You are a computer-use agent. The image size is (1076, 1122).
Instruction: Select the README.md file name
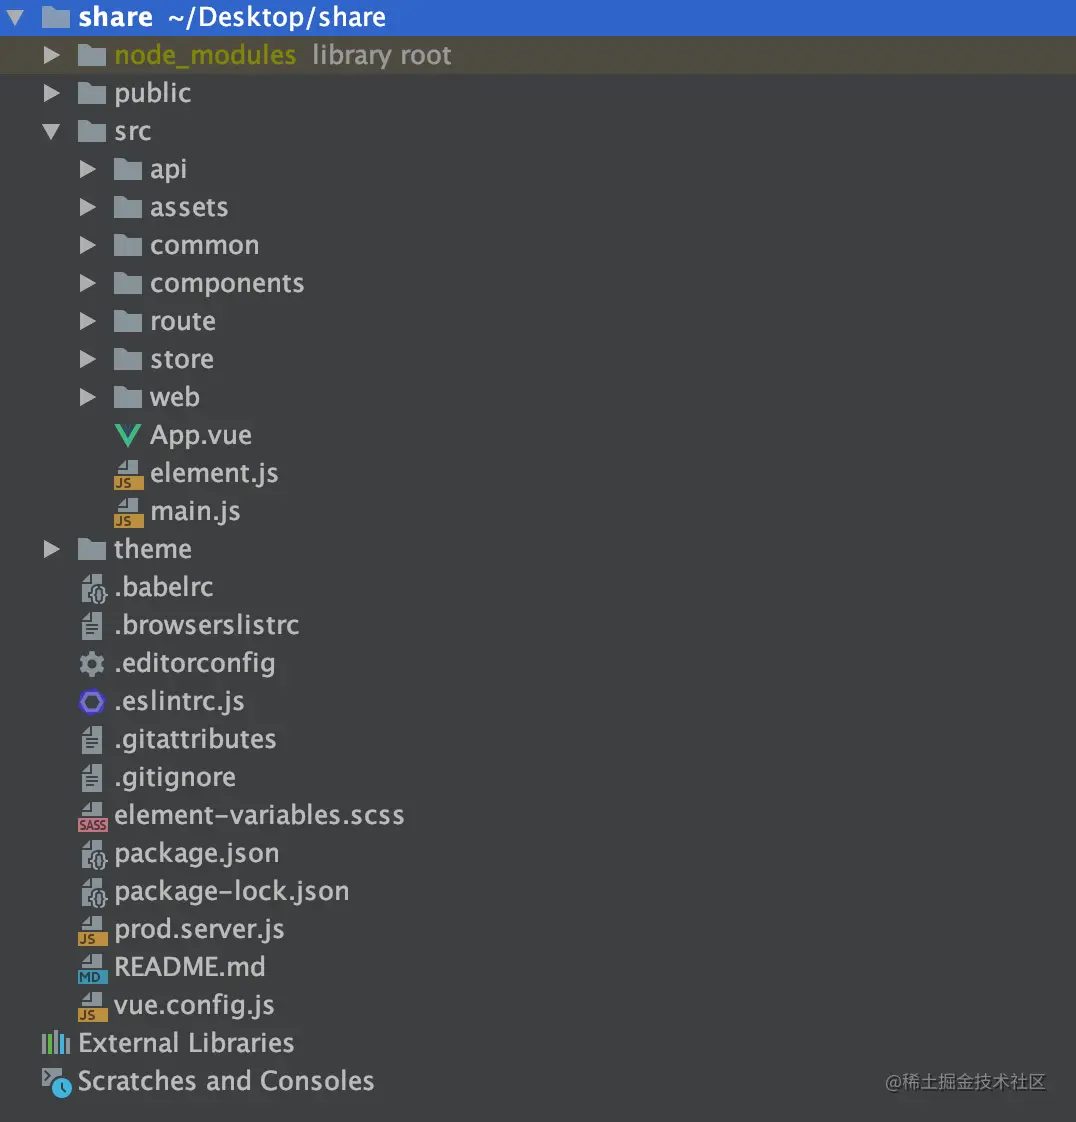(x=190, y=967)
